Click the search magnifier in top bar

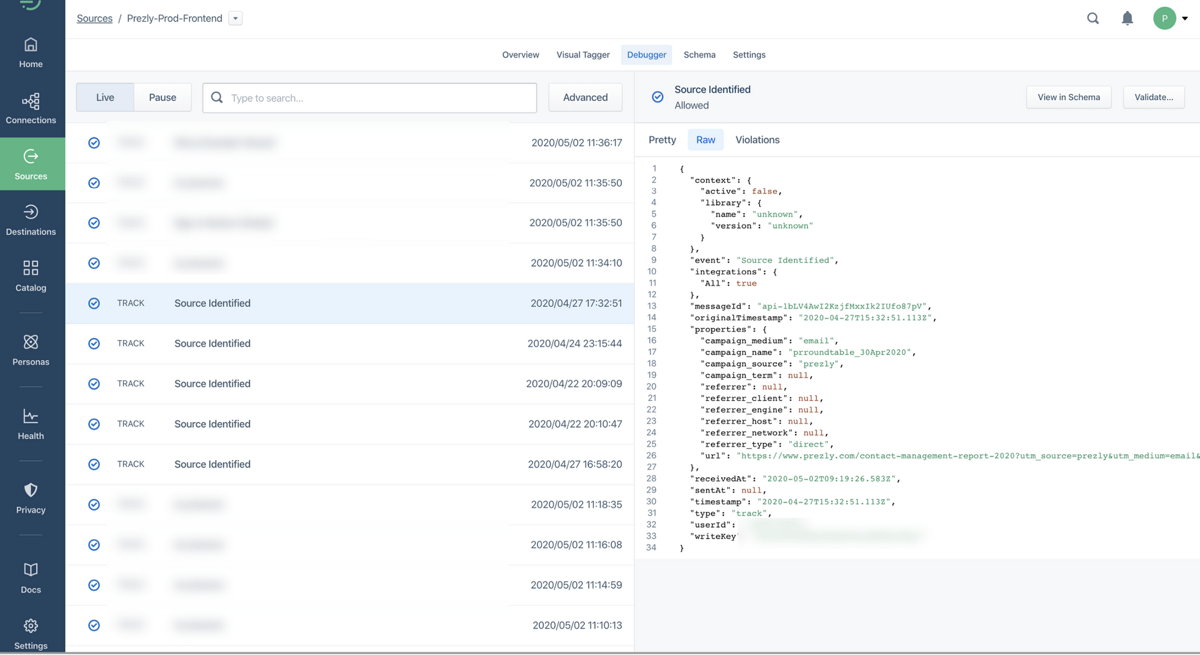coord(1093,18)
